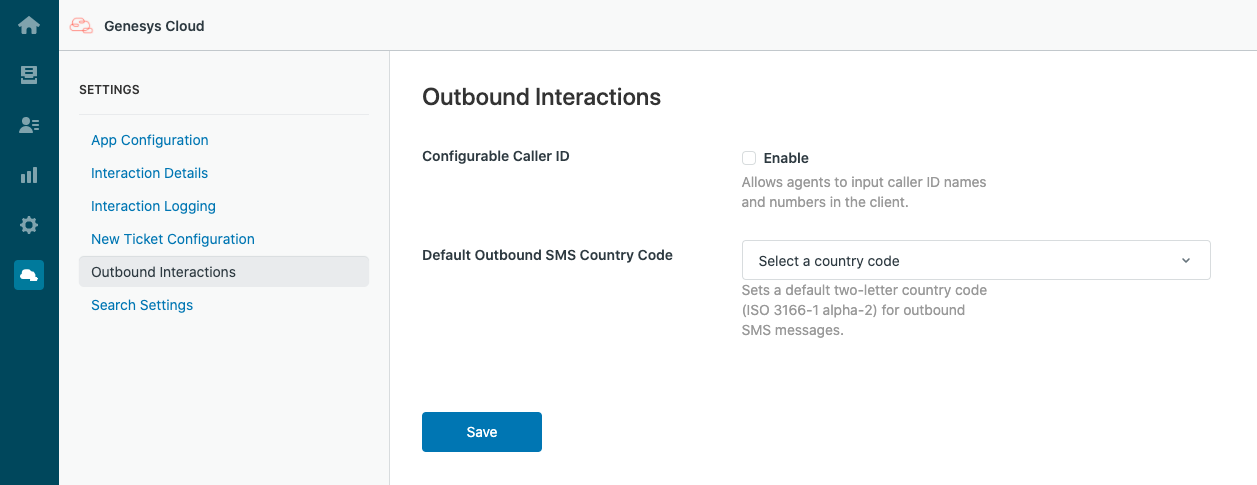Open the Select a country code dropdown

click(x=976, y=260)
